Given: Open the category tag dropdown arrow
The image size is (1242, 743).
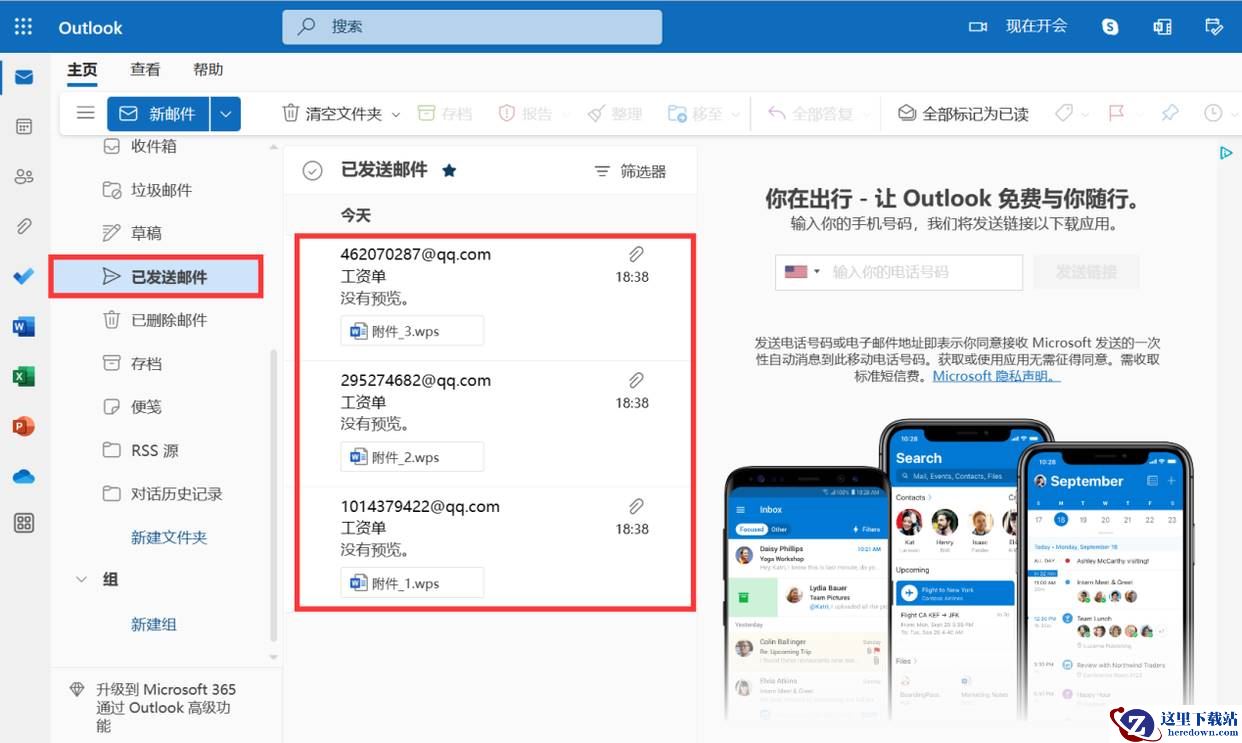Looking at the screenshot, I should [1086, 115].
